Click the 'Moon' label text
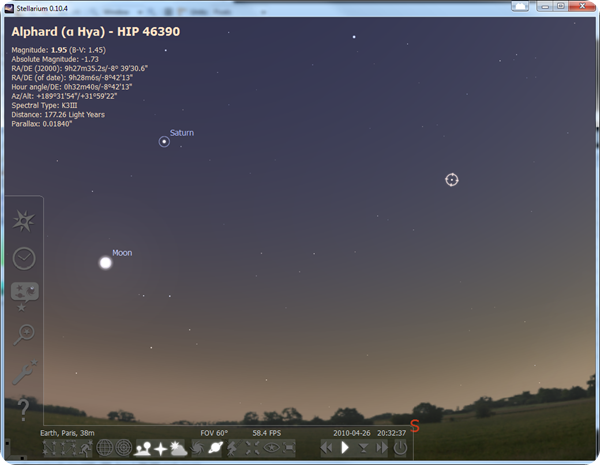600x465 pixels. click(122, 253)
